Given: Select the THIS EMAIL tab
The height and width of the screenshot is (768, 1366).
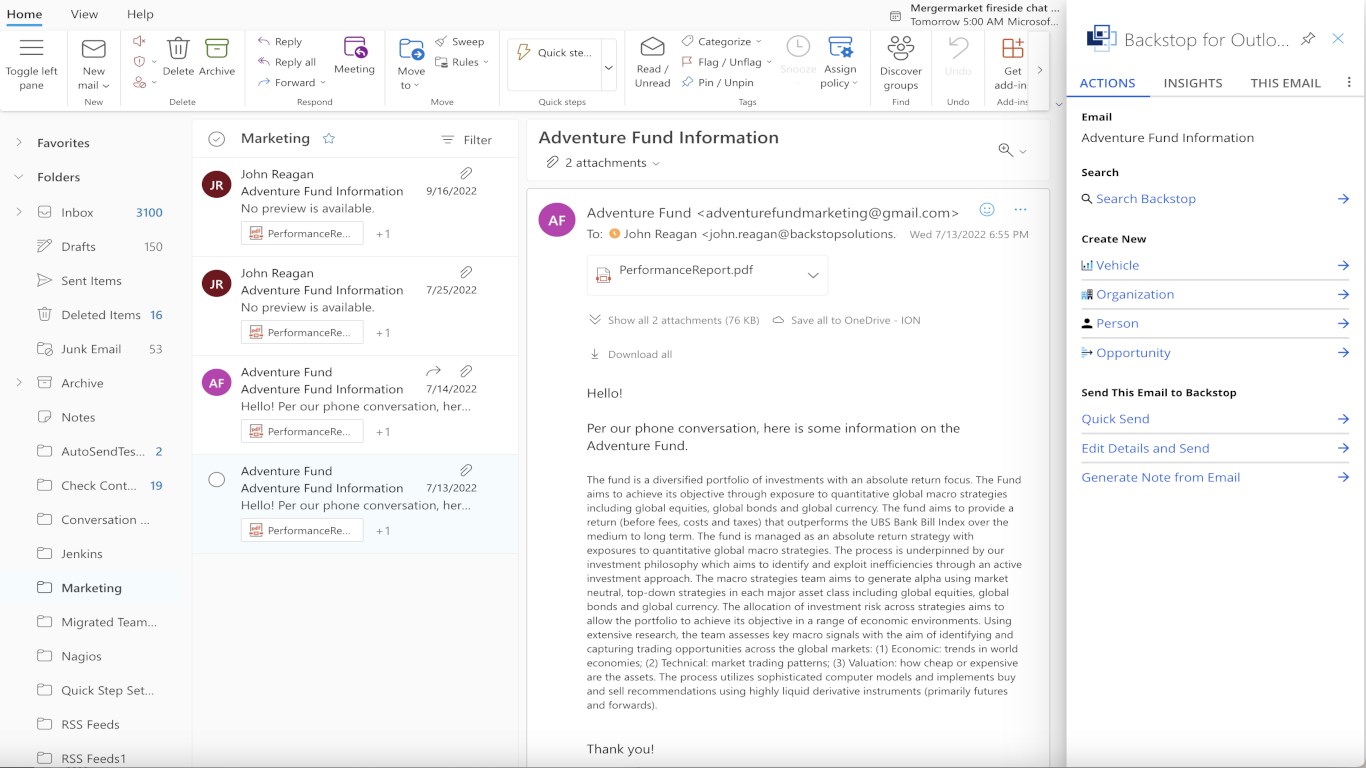Looking at the screenshot, I should click(x=1286, y=83).
